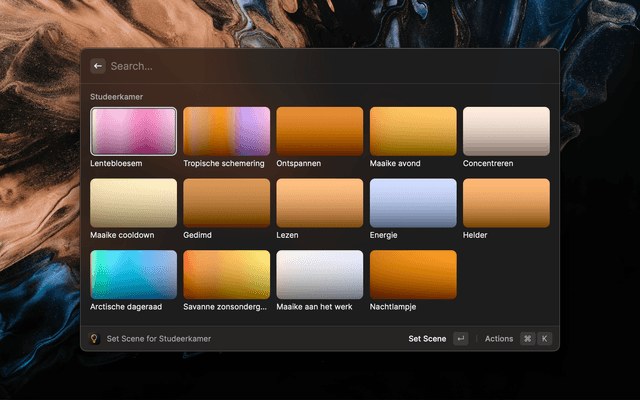Screen dimensions: 640x400
Task: Apply the Energie scene
Action: (x=413, y=203)
